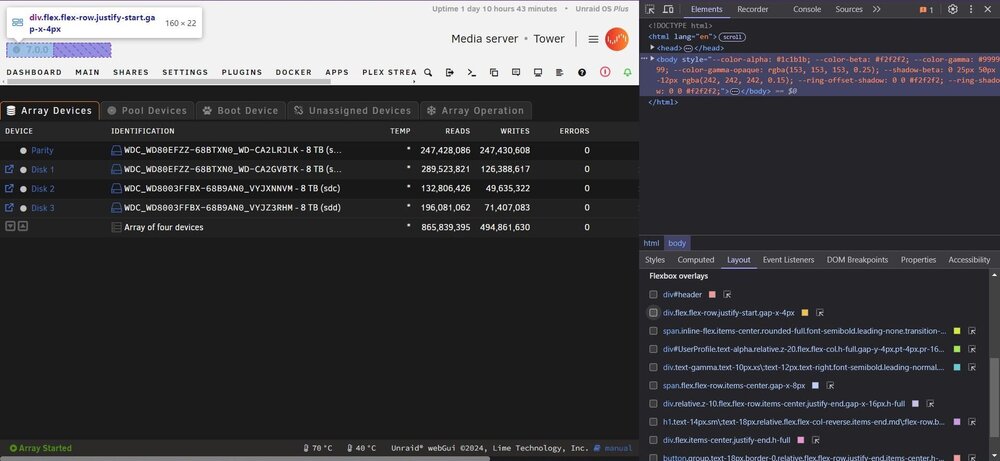
Task: Expand the body element node
Action: tap(652, 59)
